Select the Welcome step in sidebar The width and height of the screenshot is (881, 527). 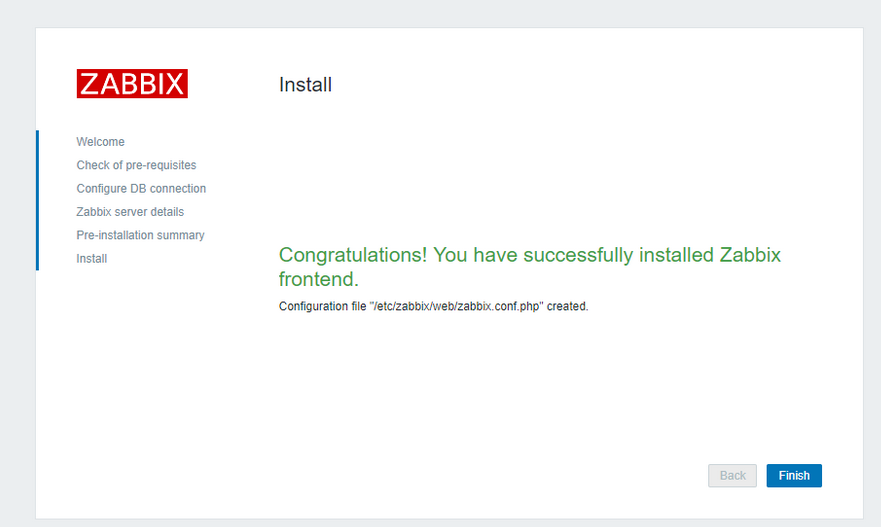[101, 142]
